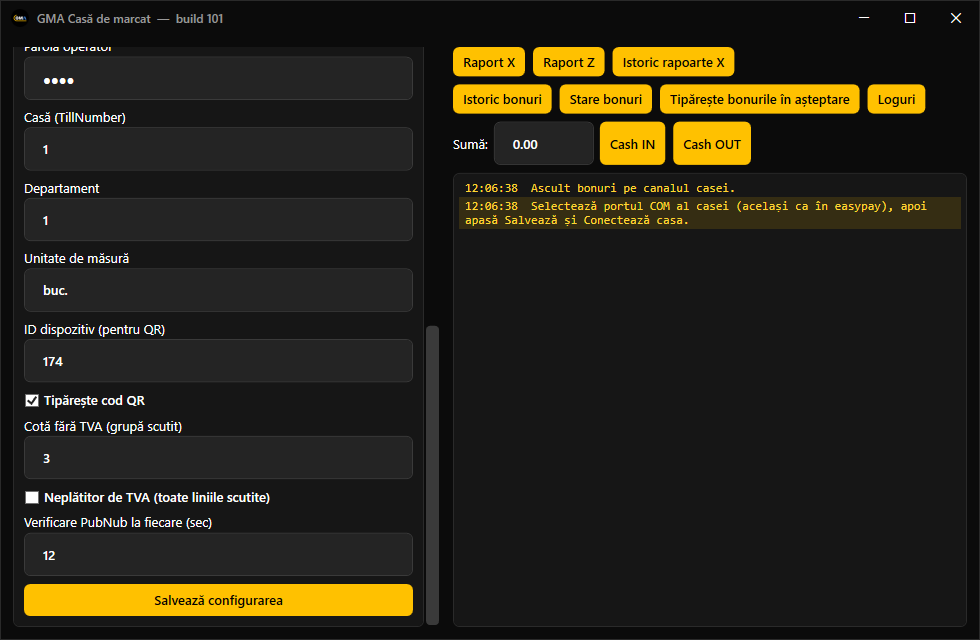
Task: Click the settings panel vertical scrollbar
Action: pyautogui.click(x=432, y=475)
